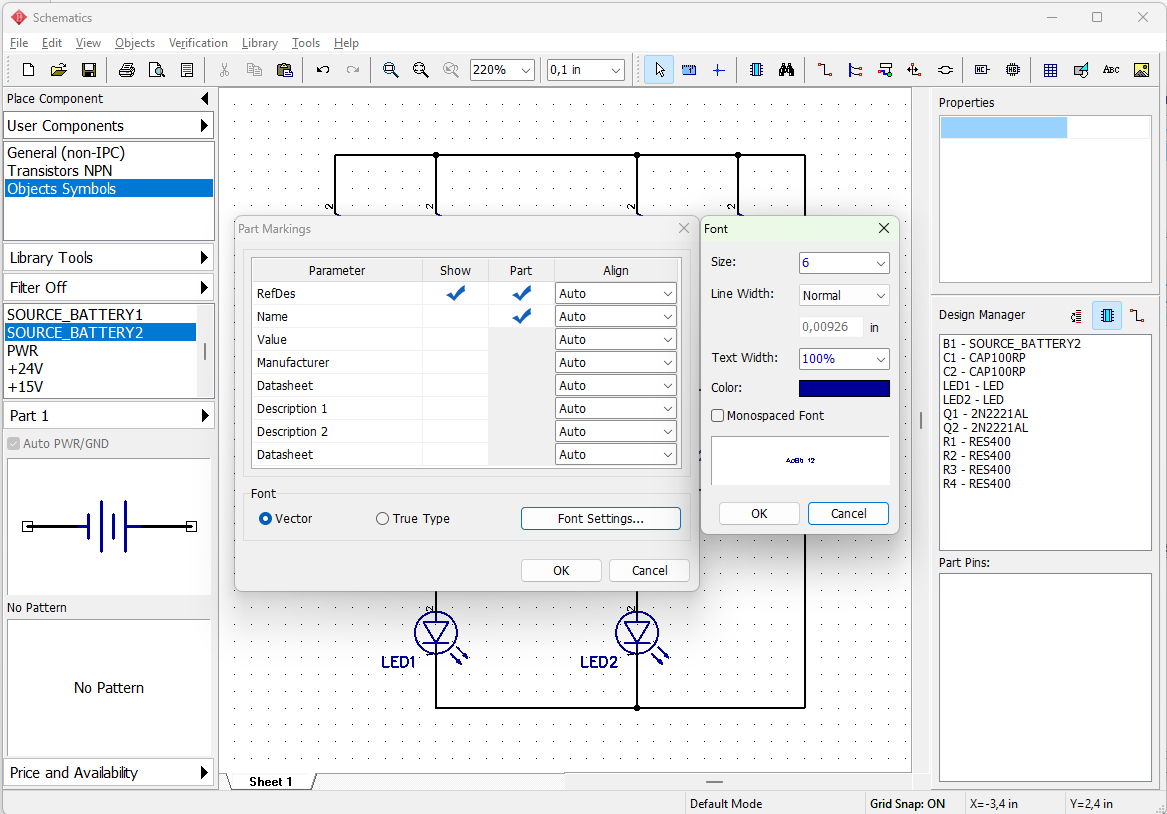Zoom in using the magnifier plus icon
The width and height of the screenshot is (1167, 814).
390,70
